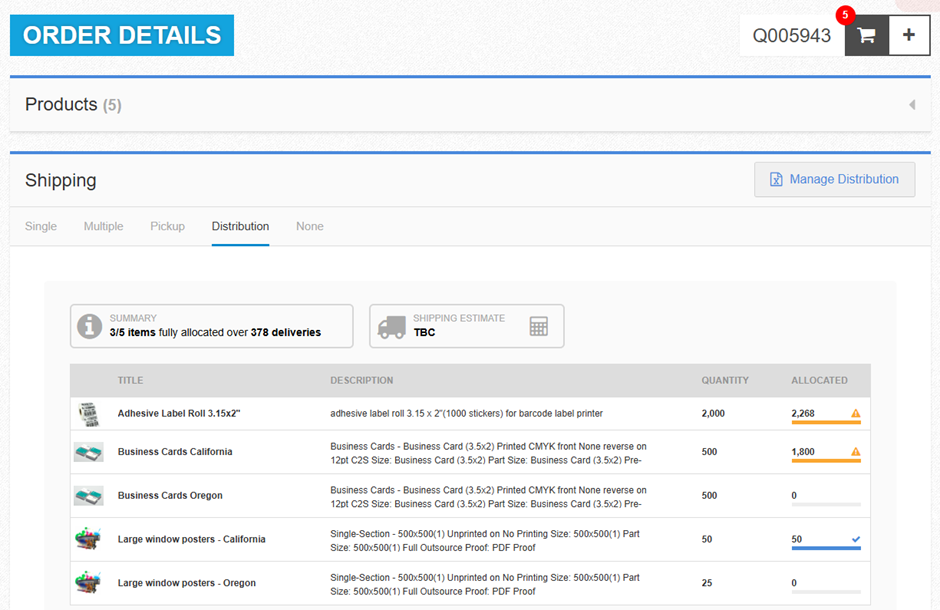Click the plus add button
940x610 pixels.
909,35
